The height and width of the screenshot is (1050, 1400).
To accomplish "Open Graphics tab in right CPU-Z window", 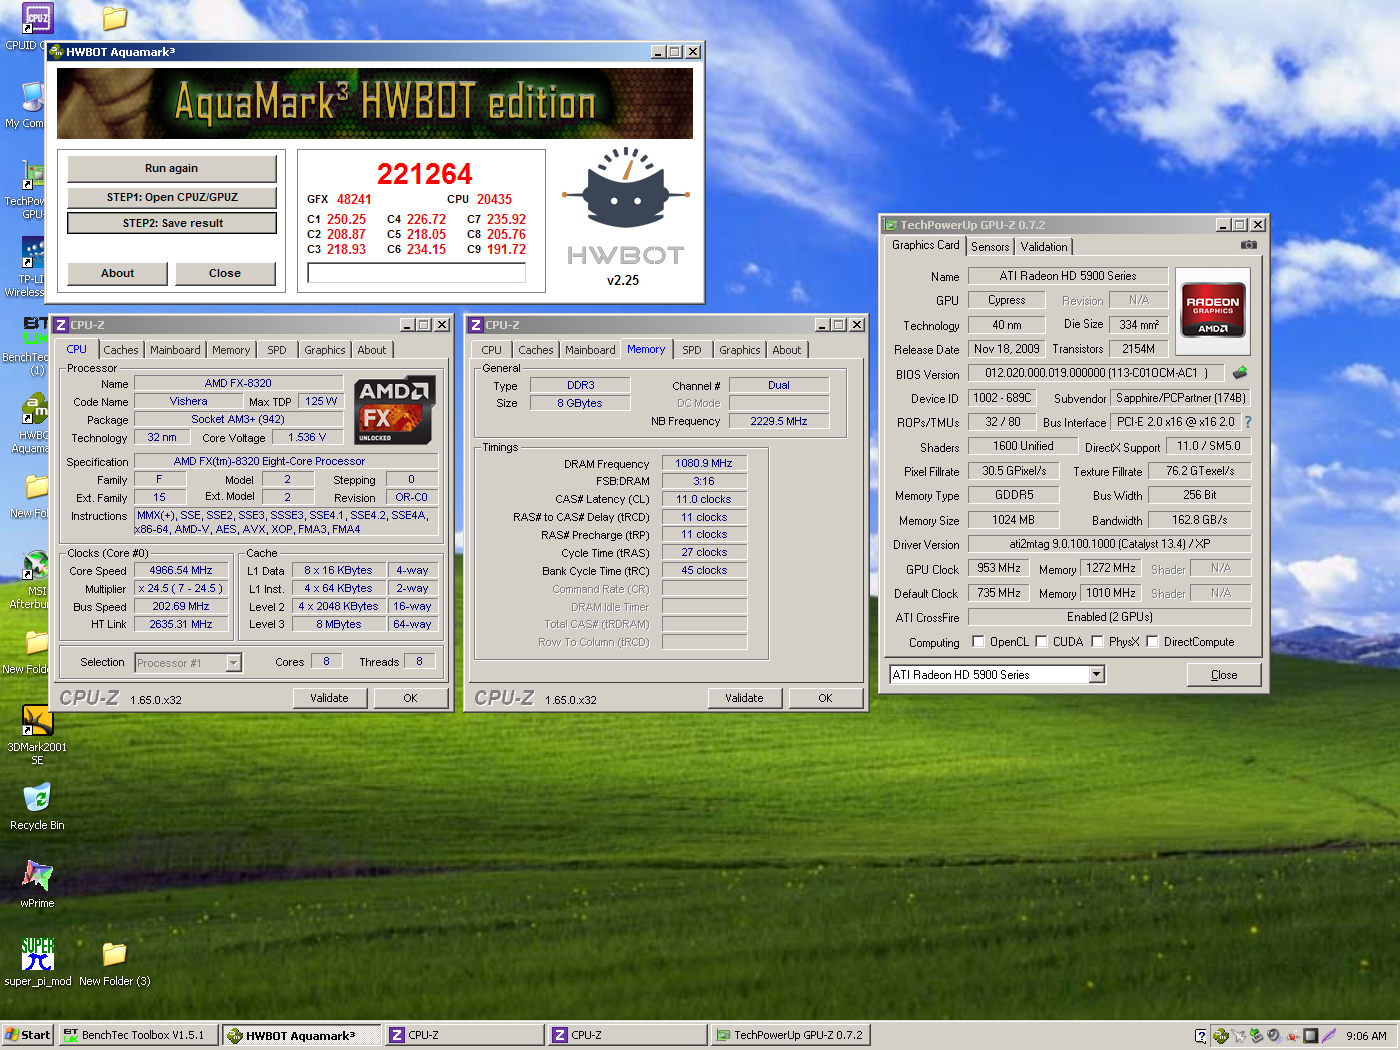I will tap(739, 350).
